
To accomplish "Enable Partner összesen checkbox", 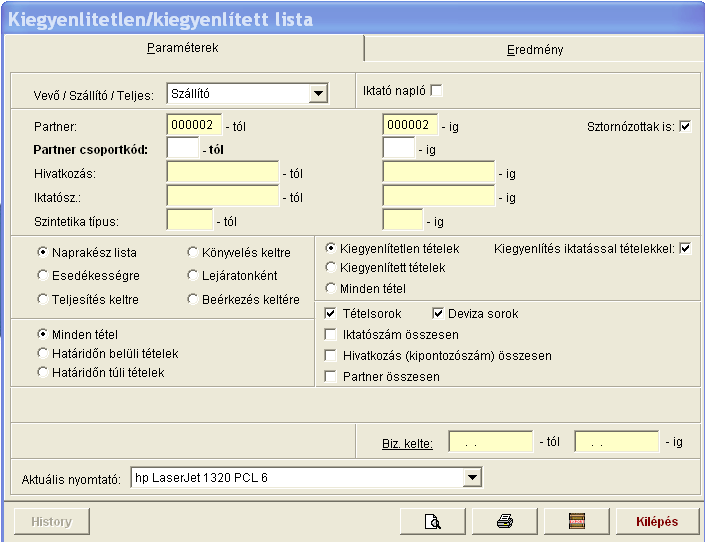I will pyautogui.click(x=330, y=376).
